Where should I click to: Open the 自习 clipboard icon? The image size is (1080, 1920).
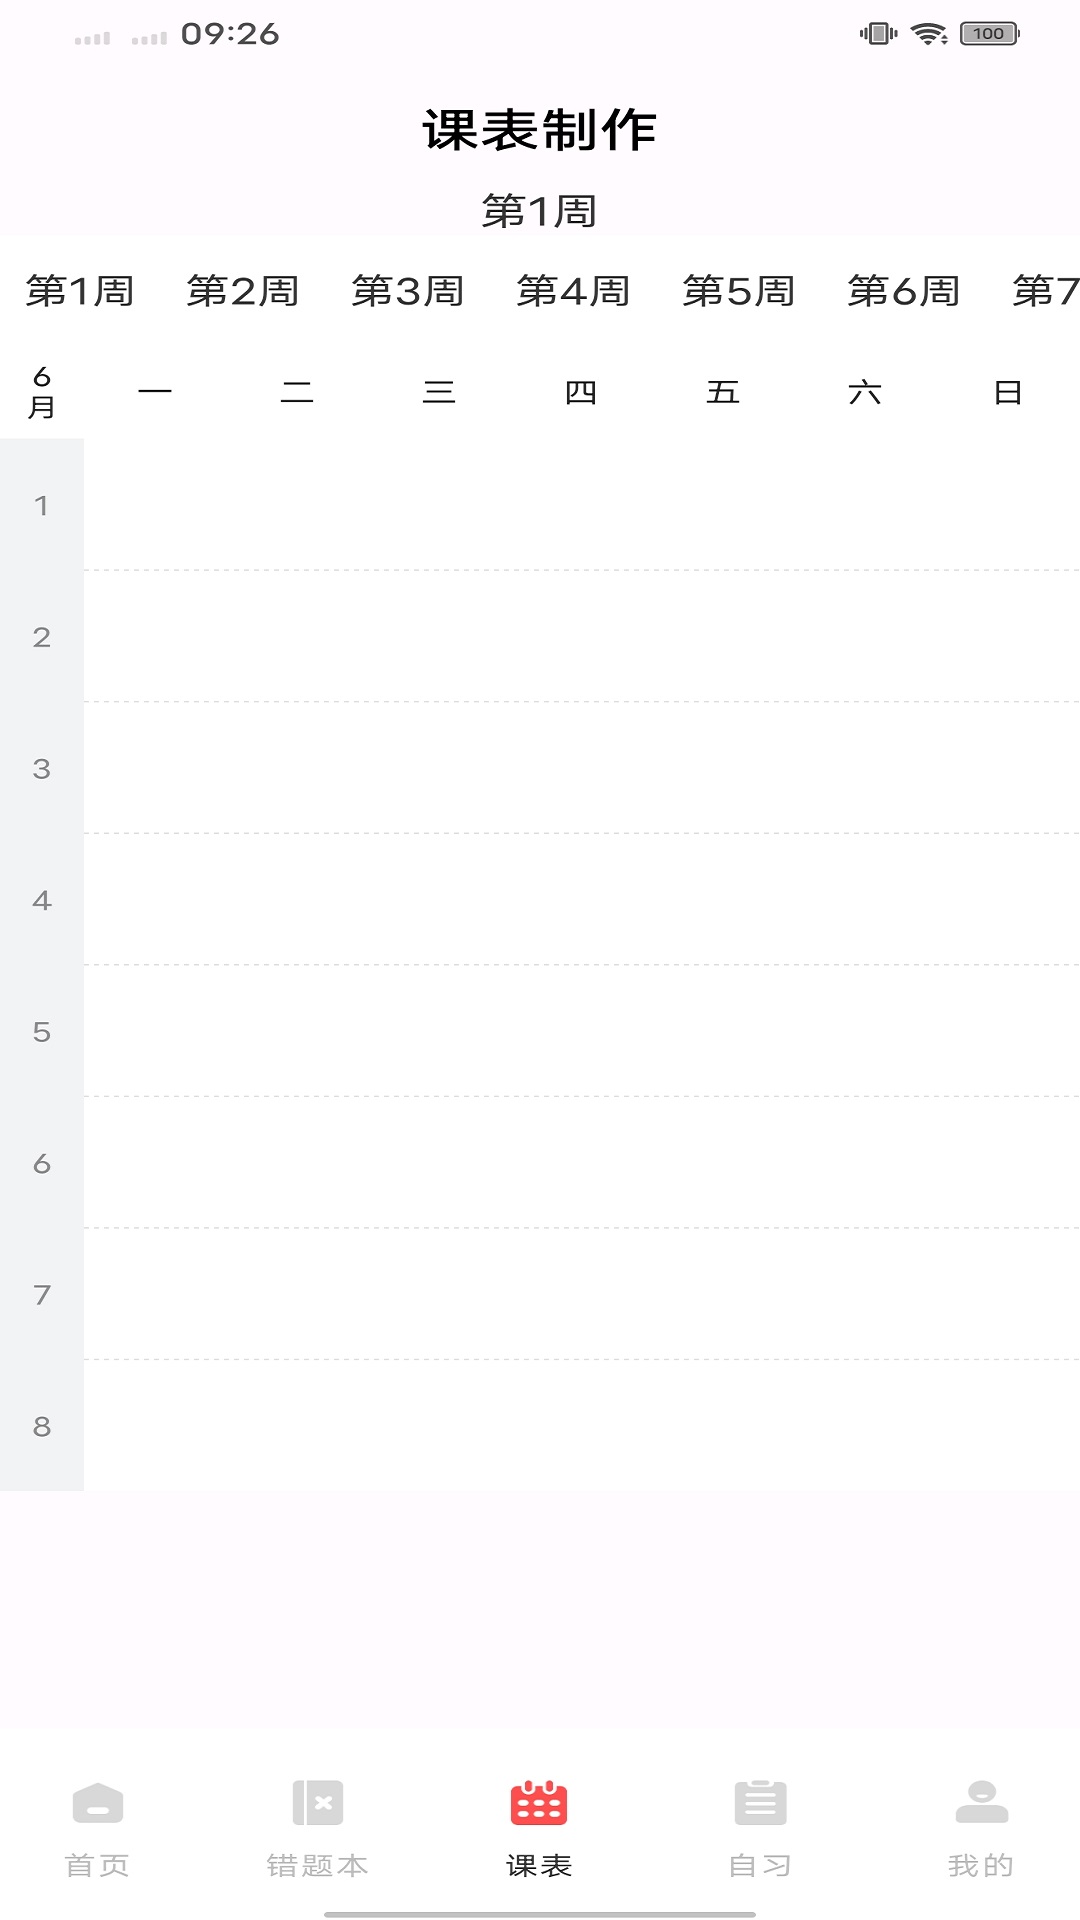pos(760,1803)
